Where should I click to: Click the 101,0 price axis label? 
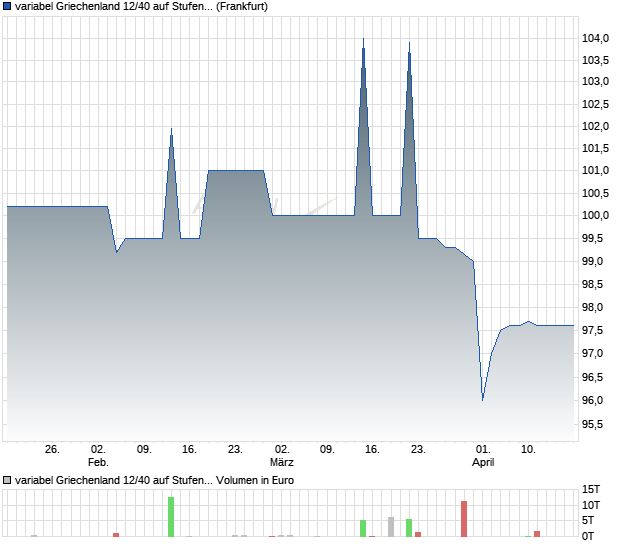point(595,170)
